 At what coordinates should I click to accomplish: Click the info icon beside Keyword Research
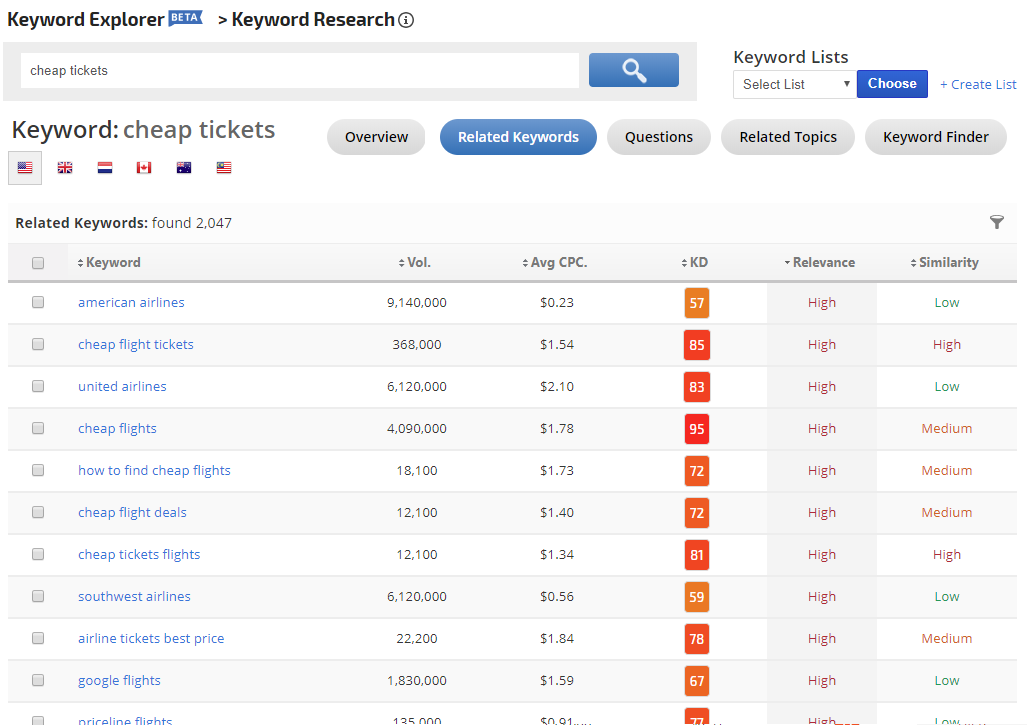coord(406,21)
